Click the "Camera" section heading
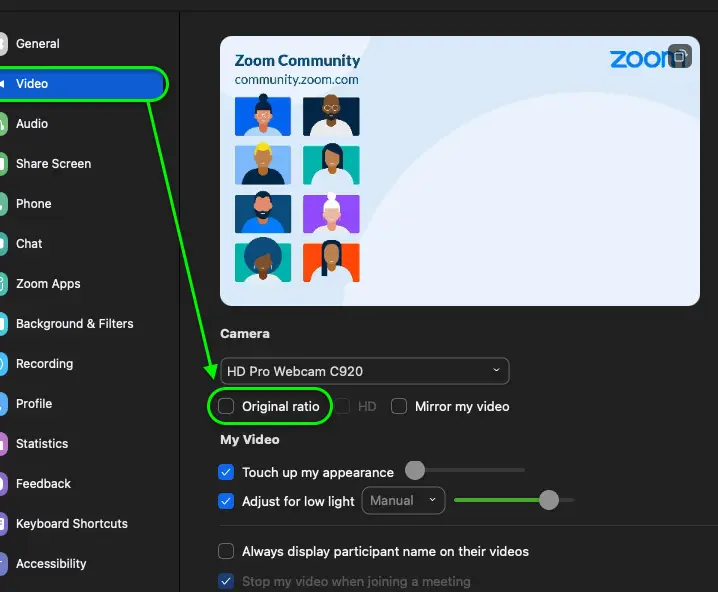The height and width of the screenshot is (592, 718). [x=245, y=334]
